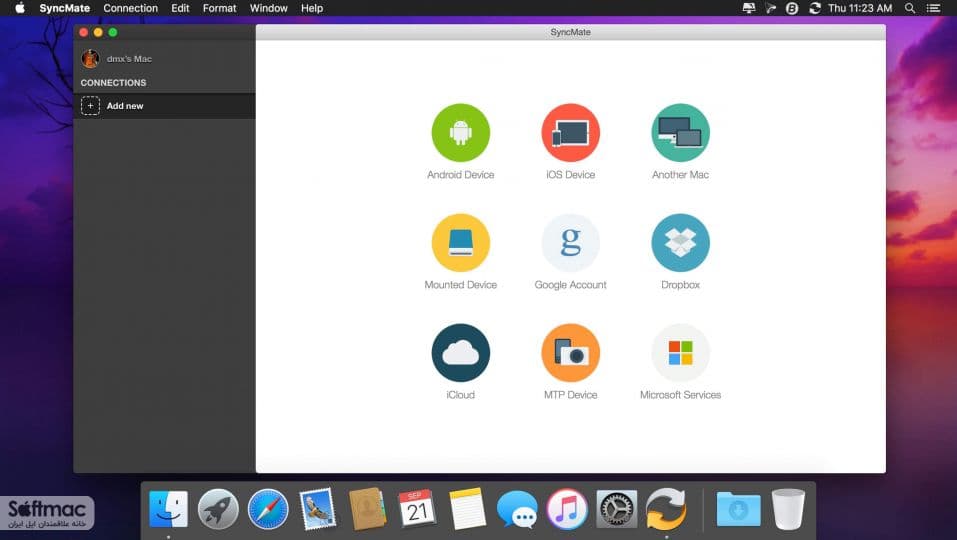This screenshot has height=540, width=957.
Task: Click the SyncMate sync icon in Dock
Action: [666, 509]
